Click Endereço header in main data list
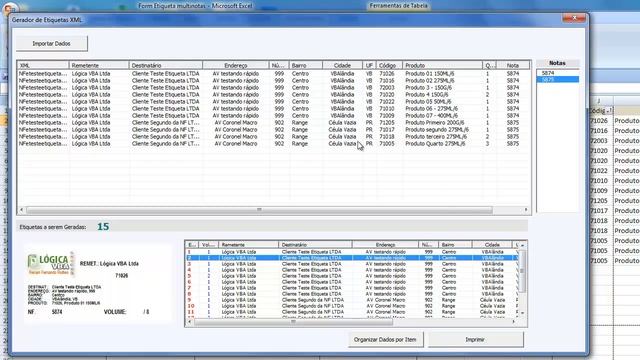Screen dimensions: 640x360 pyautogui.click(x=236, y=65)
